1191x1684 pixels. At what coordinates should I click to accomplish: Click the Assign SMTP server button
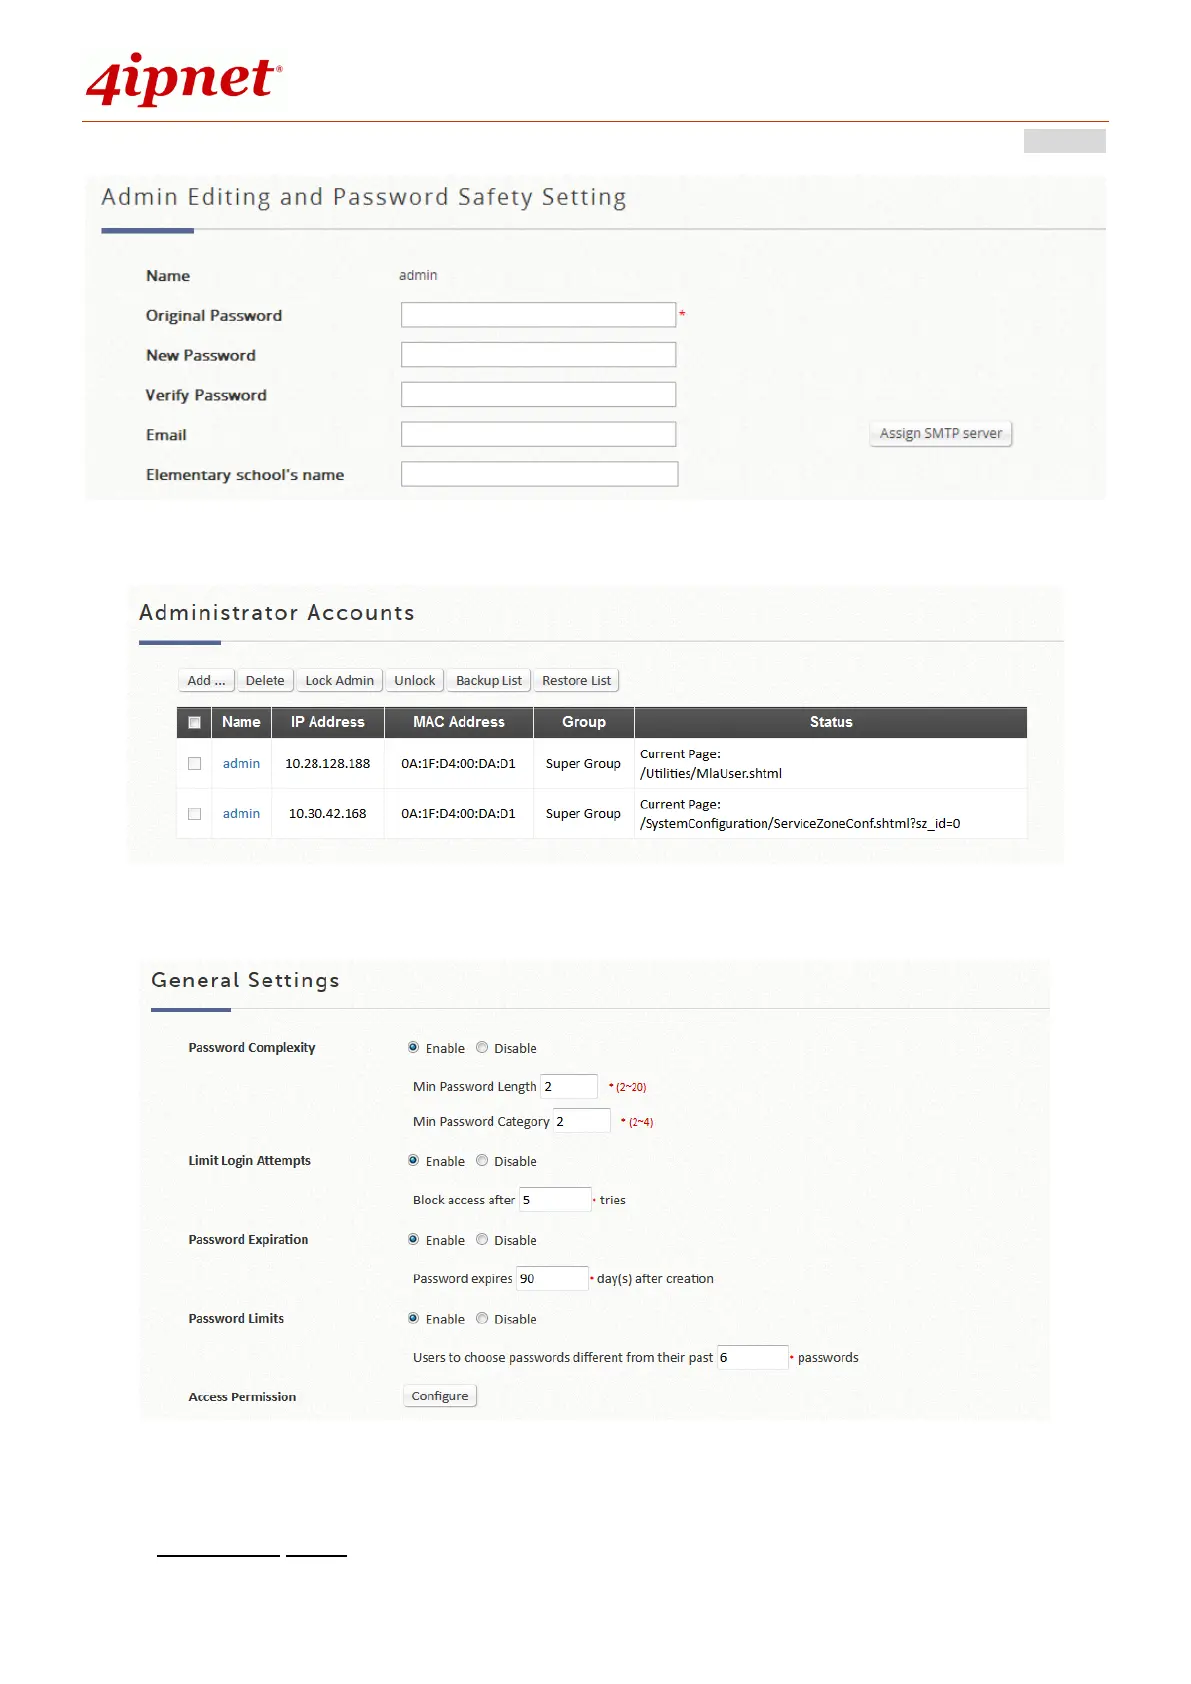[x=940, y=433]
